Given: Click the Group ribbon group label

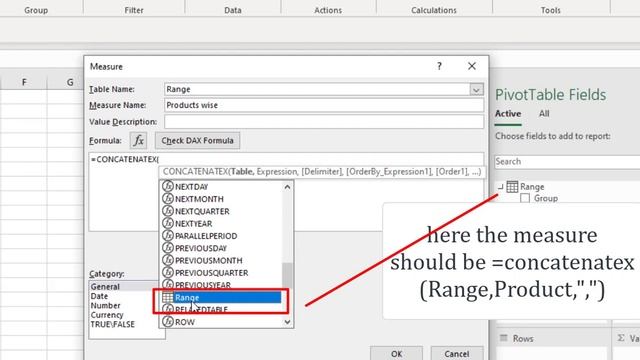Looking at the screenshot, I should [36, 10].
